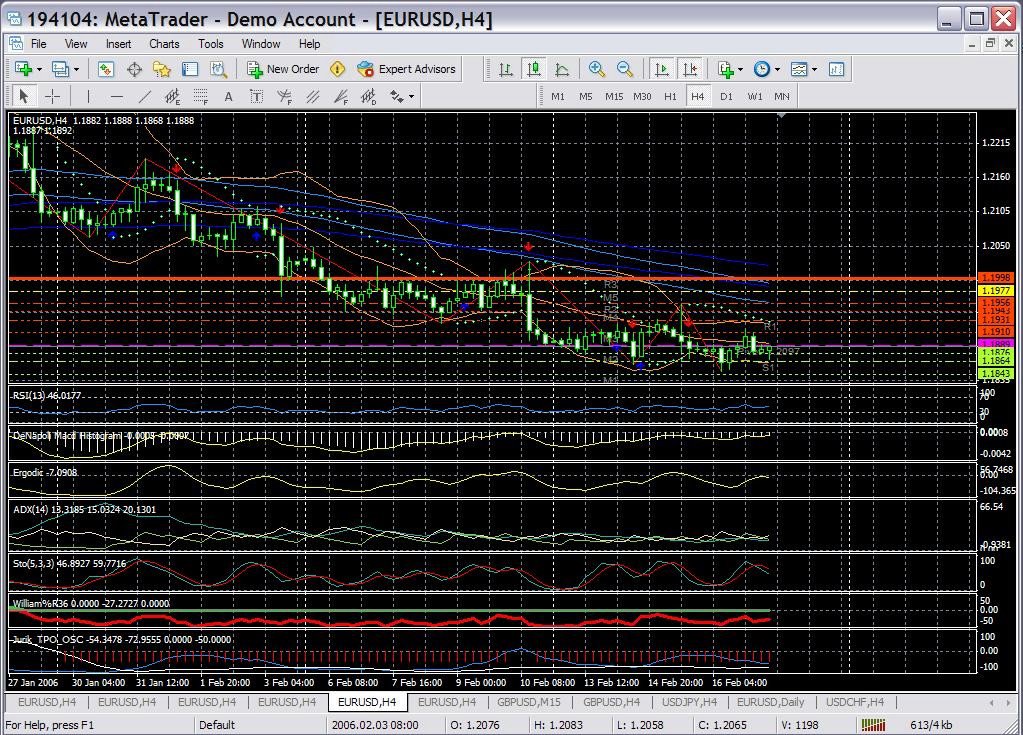The height and width of the screenshot is (735, 1023).
Task: Switch to the USDCHF,H4 chart tab
Action: tap(855, 702)
